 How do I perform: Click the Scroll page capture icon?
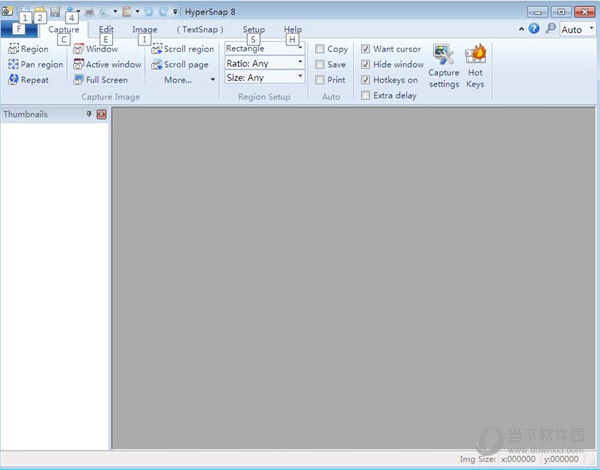tap(157, 64)
